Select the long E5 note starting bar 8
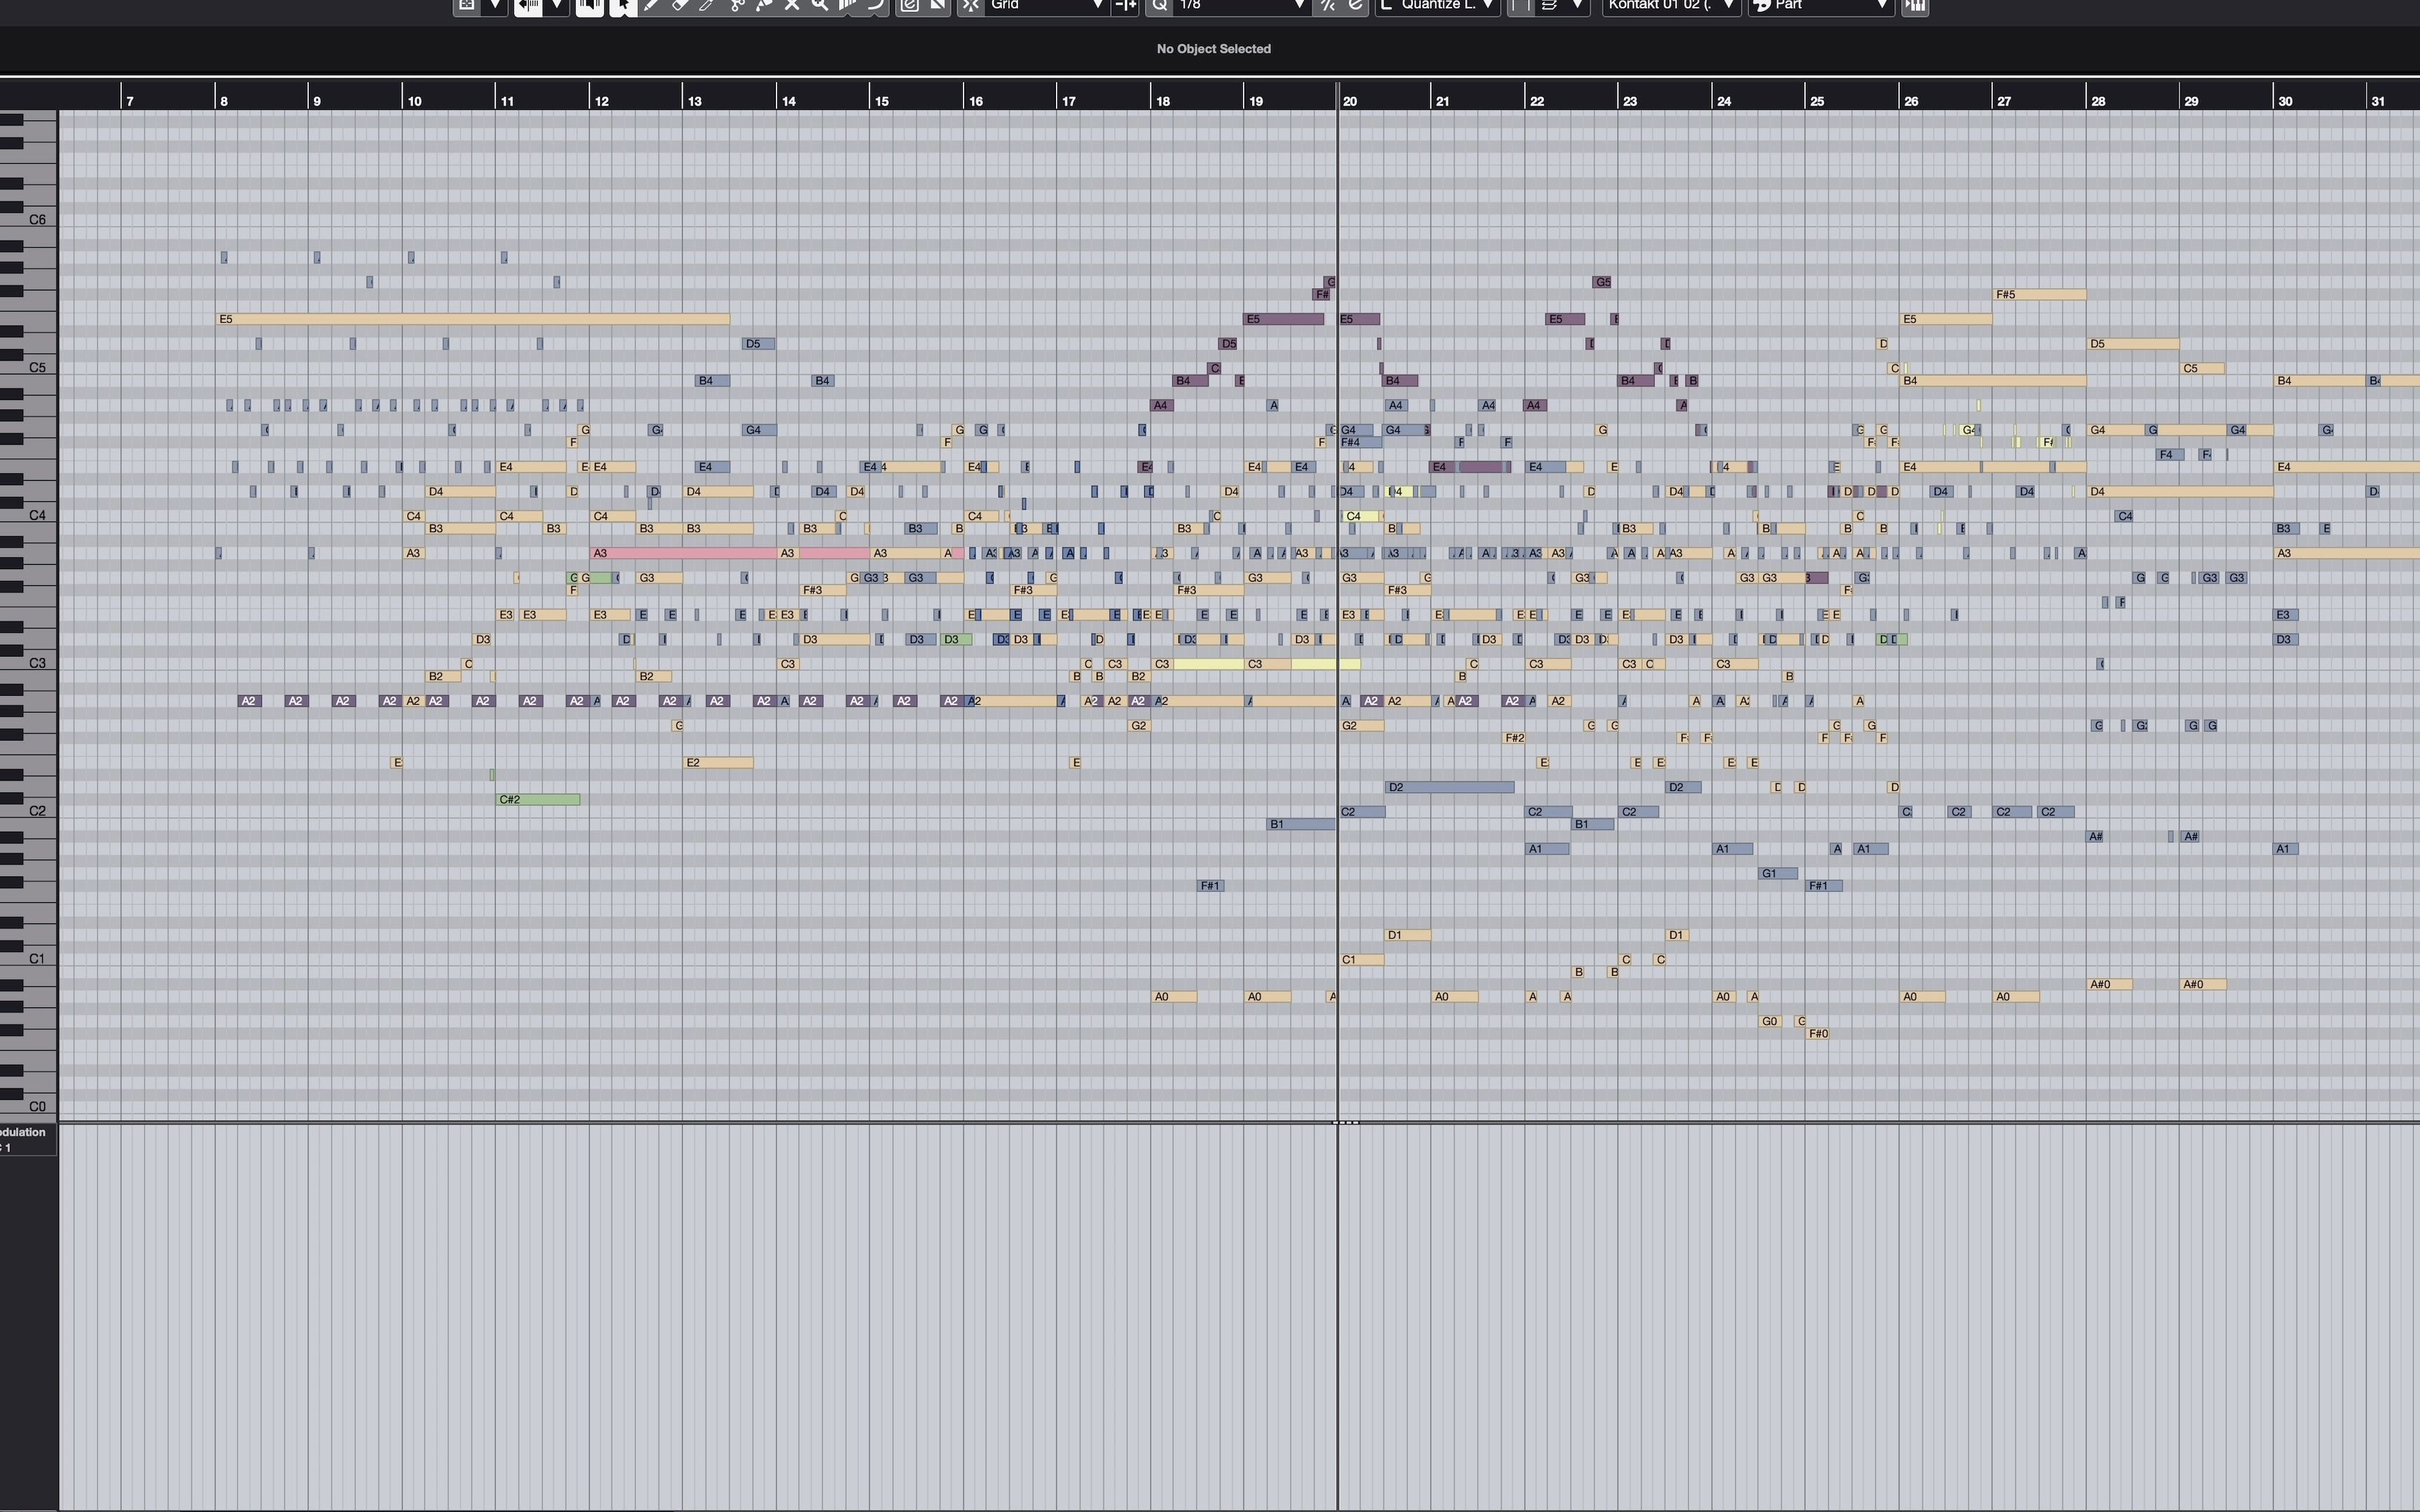The width and height of the screenshot is (2420, 1512). click(x=473, y=319)
